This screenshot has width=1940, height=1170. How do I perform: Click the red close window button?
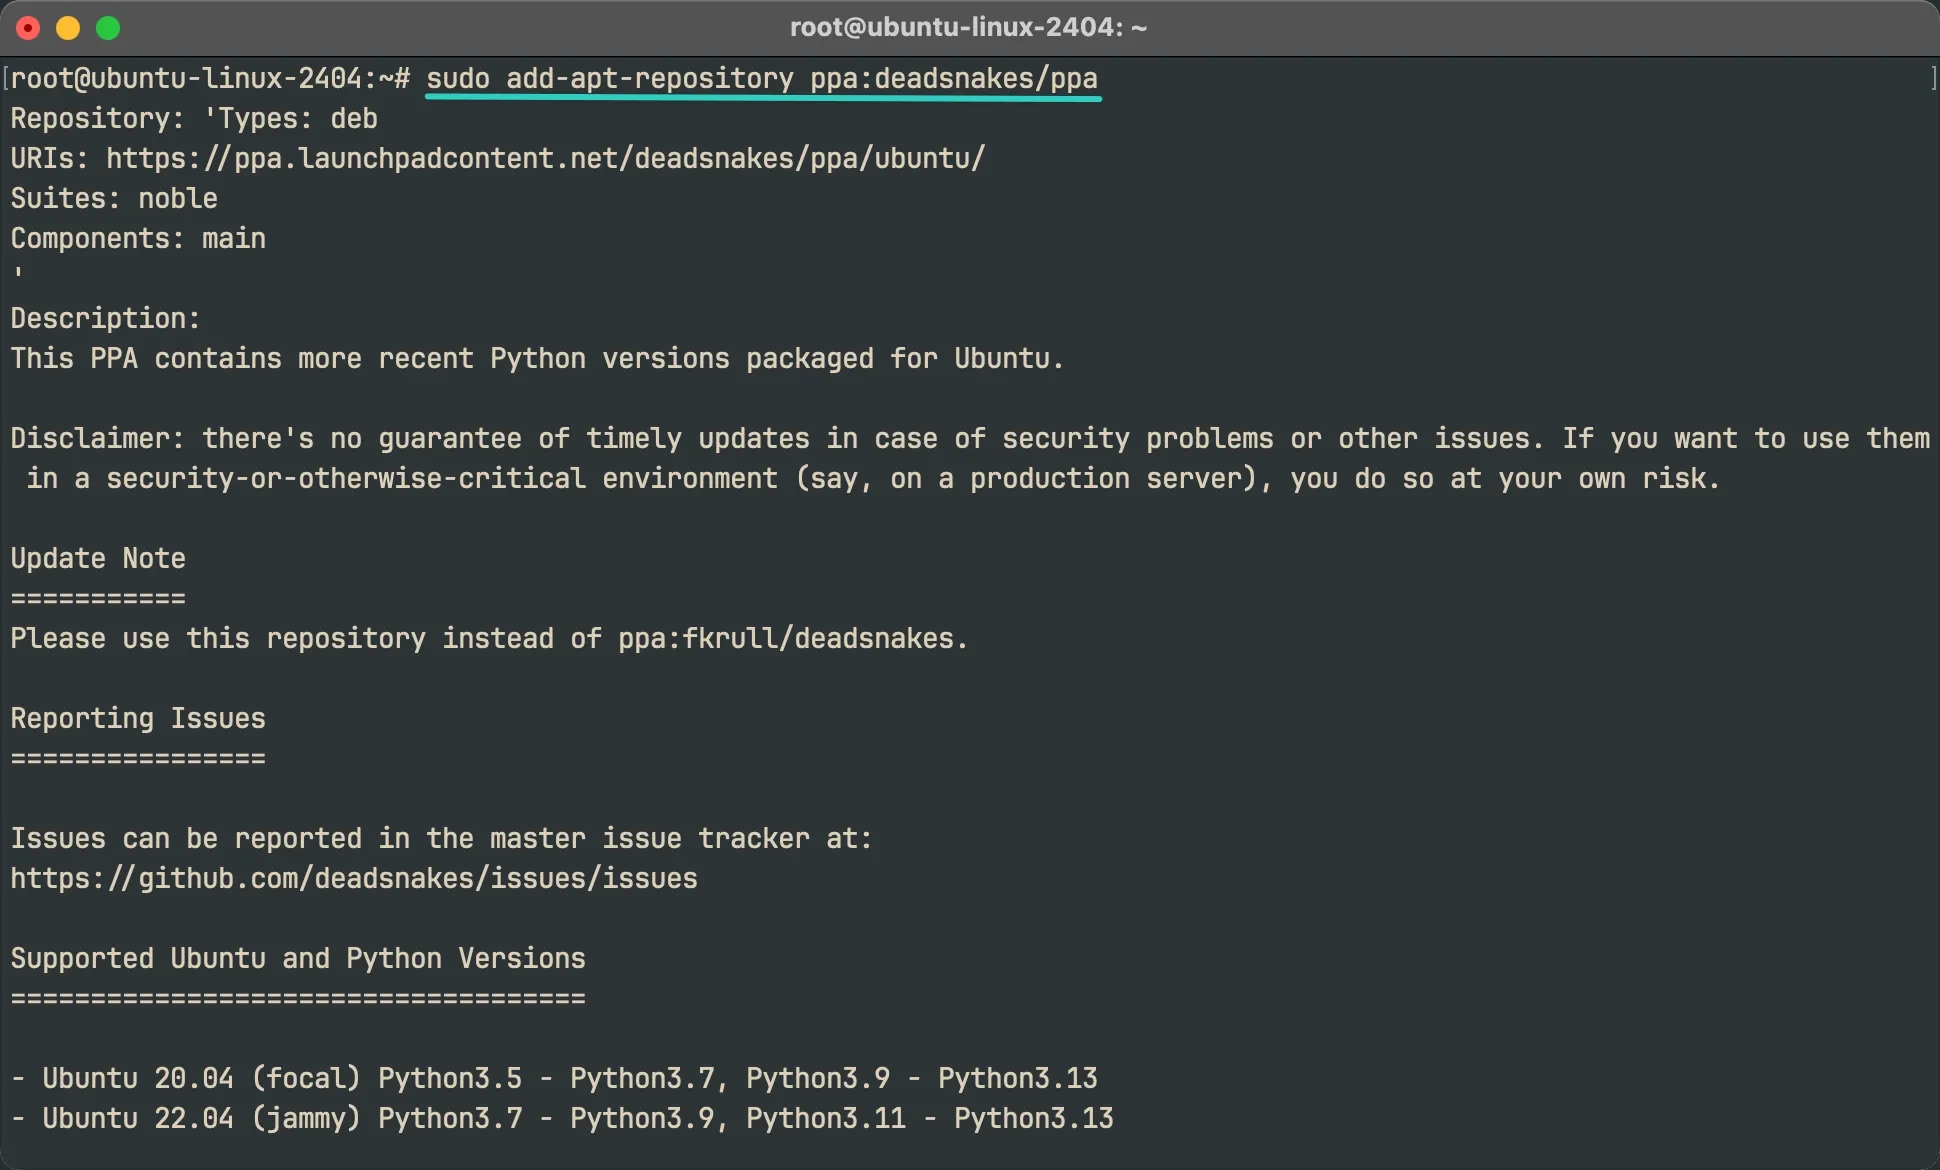28,28
